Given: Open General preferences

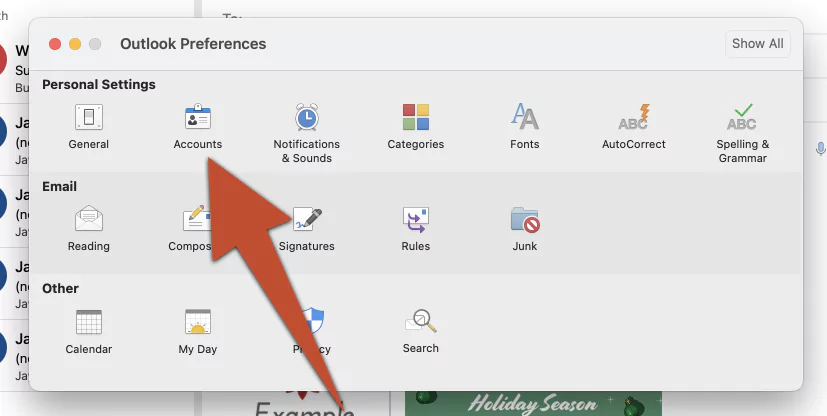Looking at the screenshot, I should [x=89, y=127].
